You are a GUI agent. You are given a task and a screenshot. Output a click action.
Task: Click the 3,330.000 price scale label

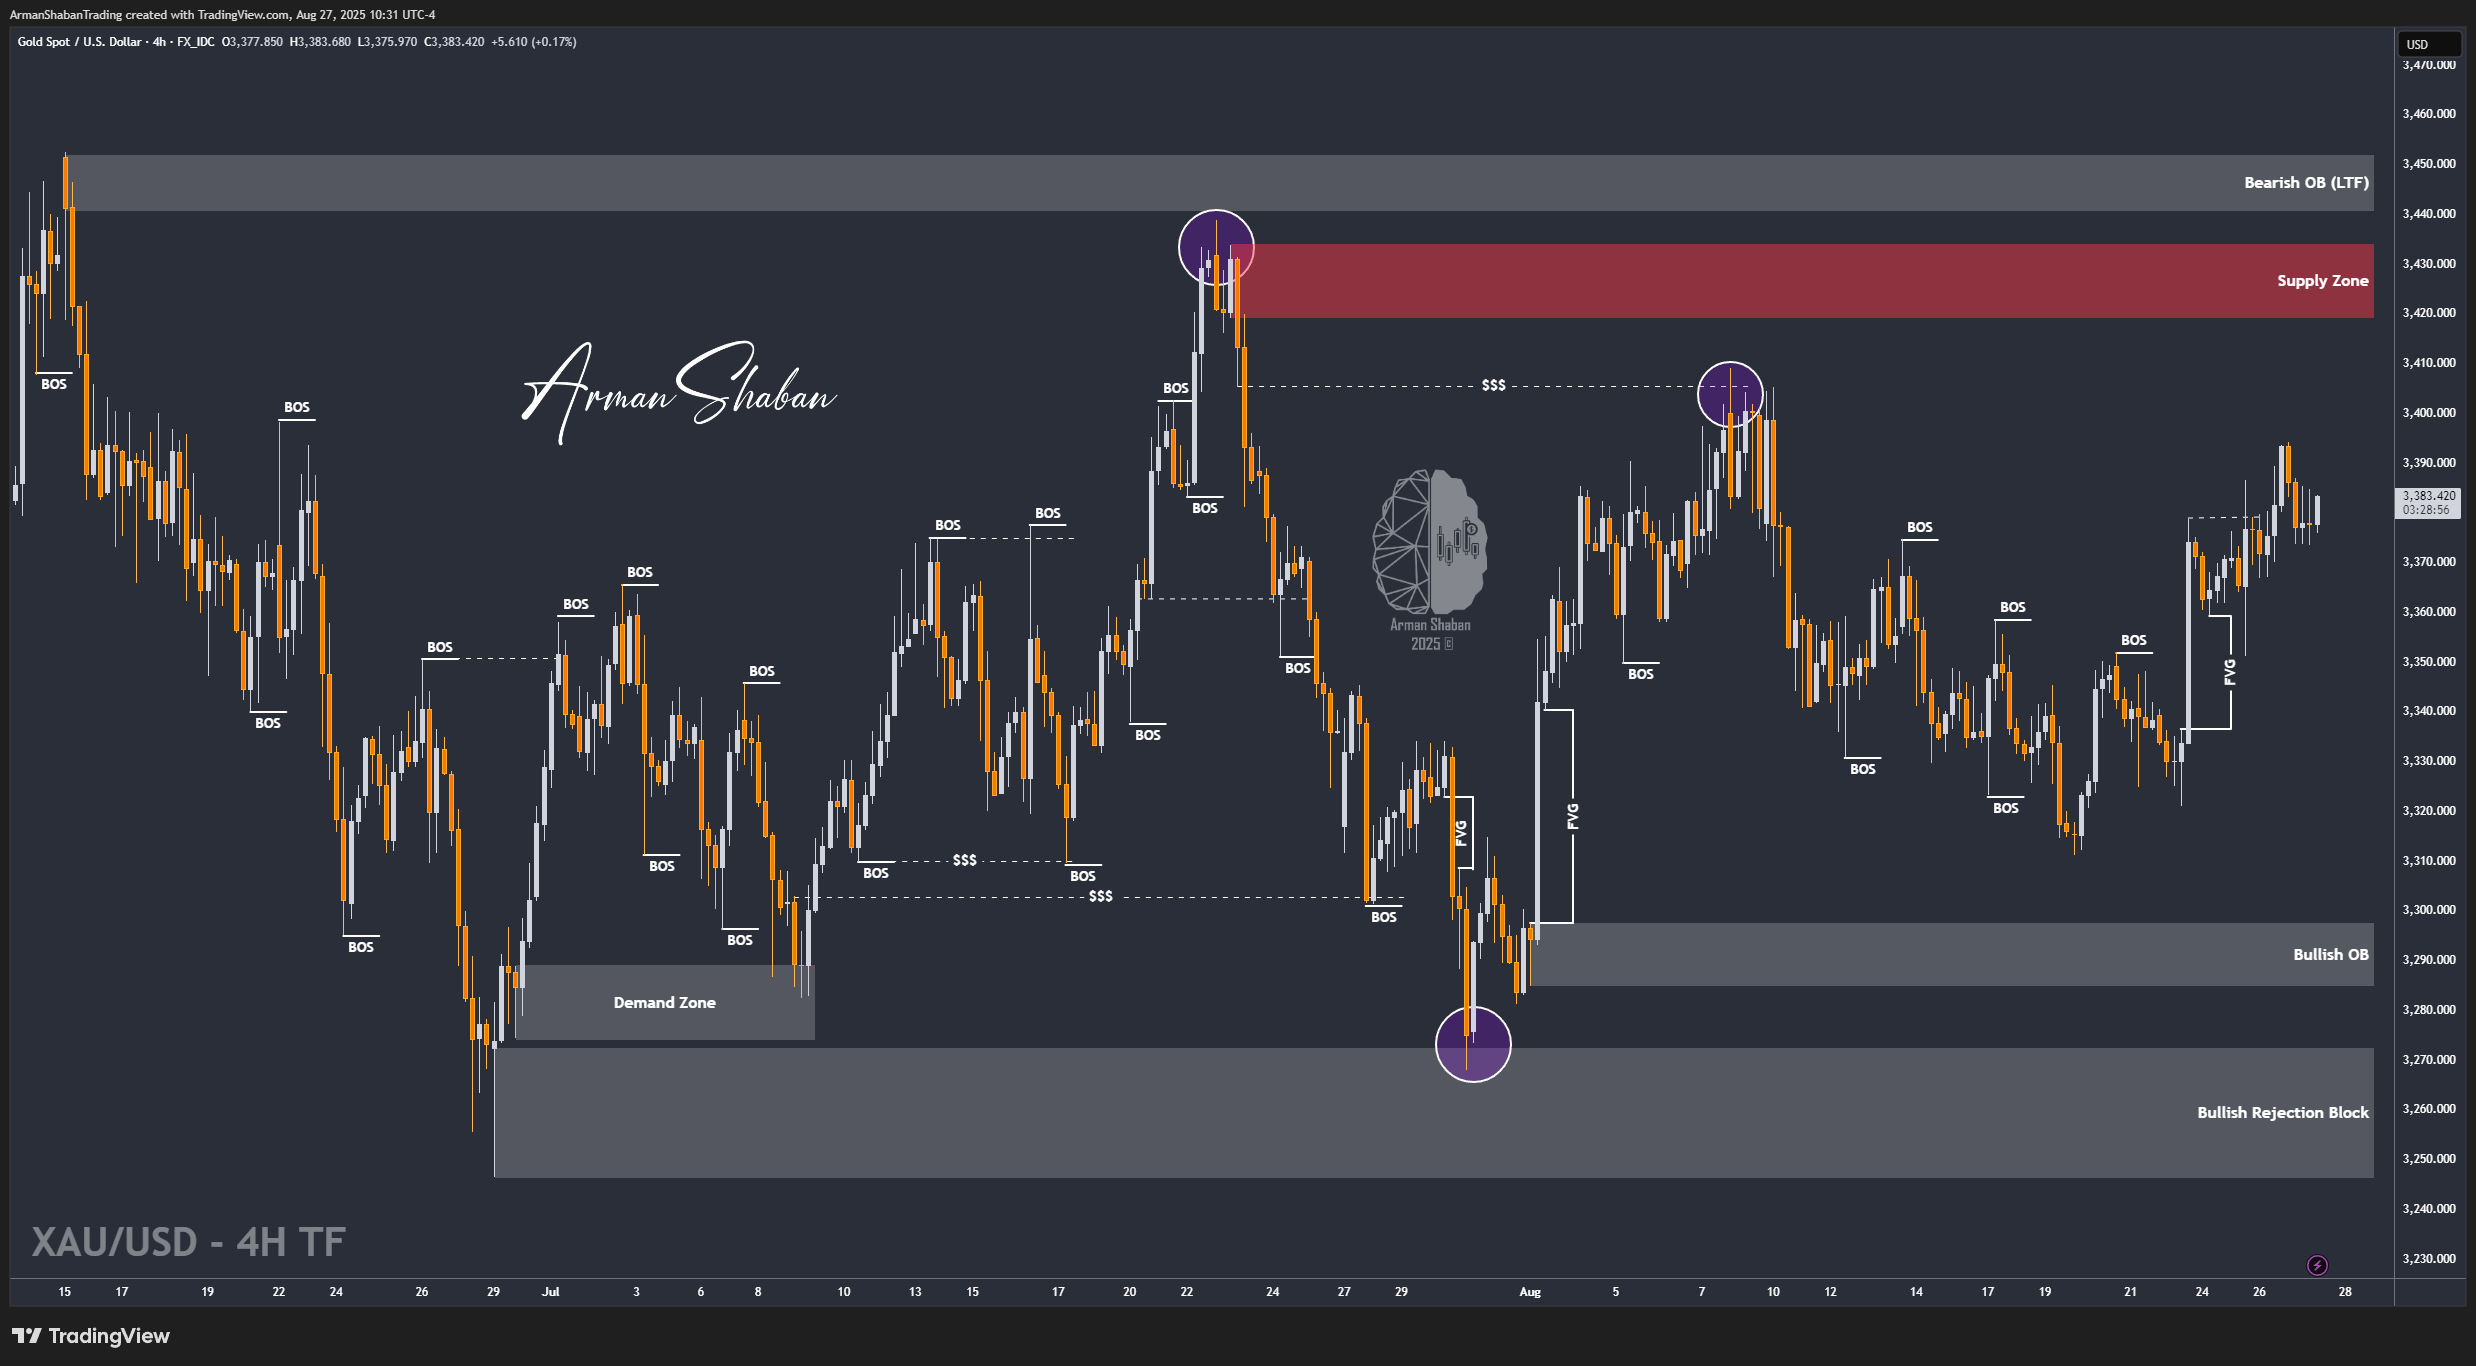pyautogui.click(x=2429, y=761)
